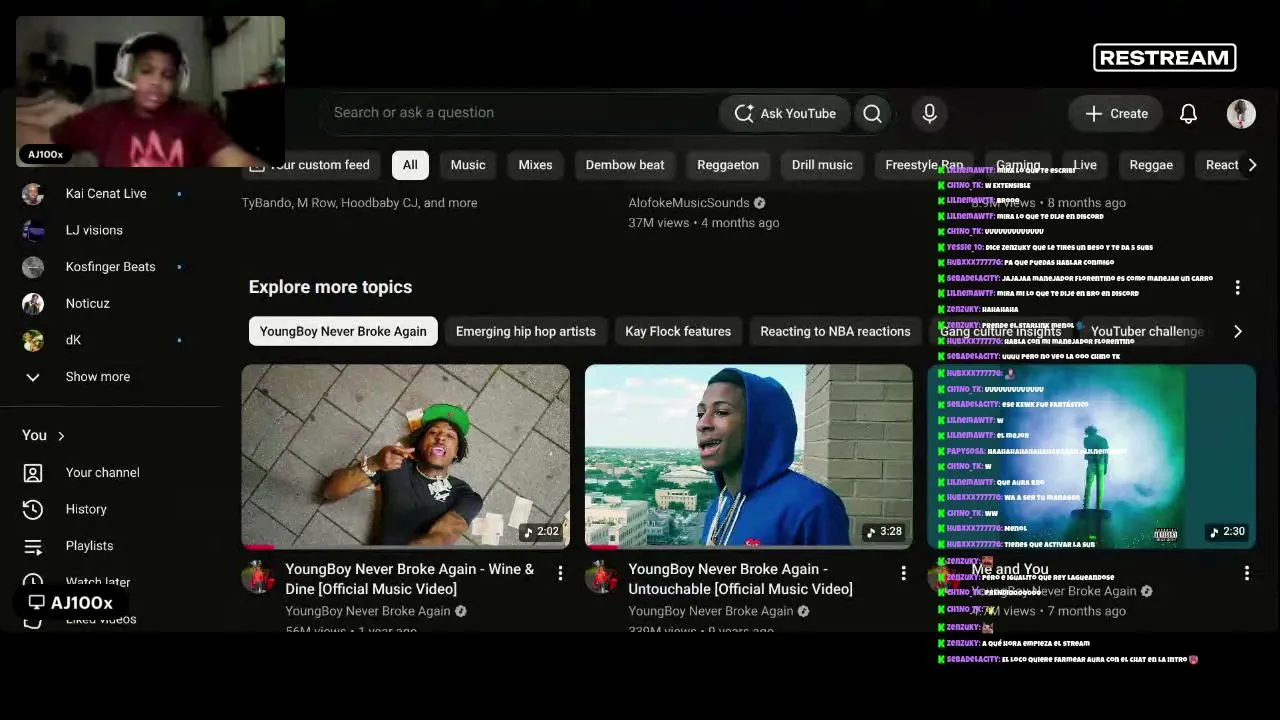Viewport: 1280px width, 720px height.
Task: Play the Untouchable video thumbnail
Action: 749,457
